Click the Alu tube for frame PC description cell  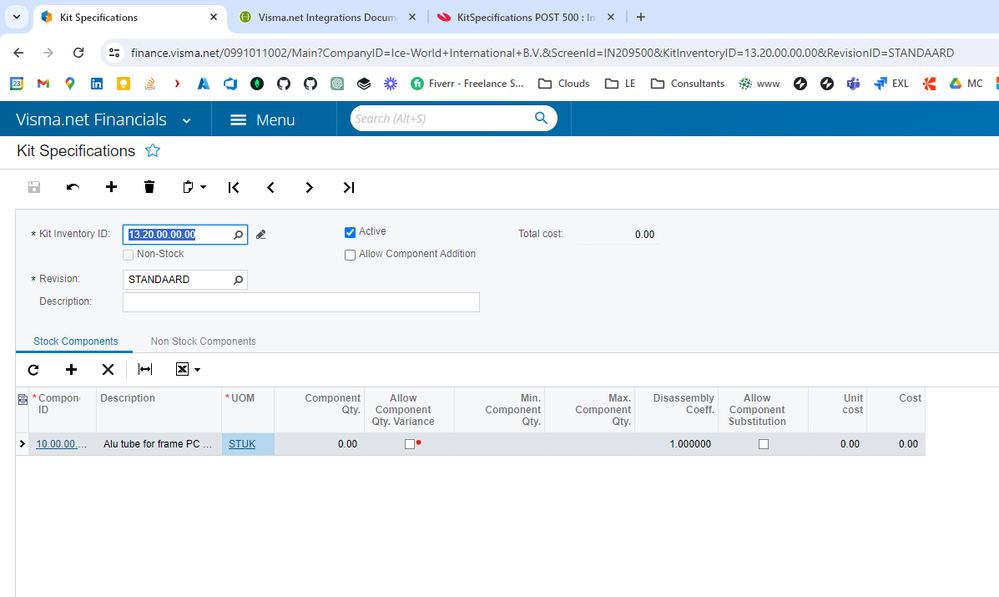(x=158, y=444)
